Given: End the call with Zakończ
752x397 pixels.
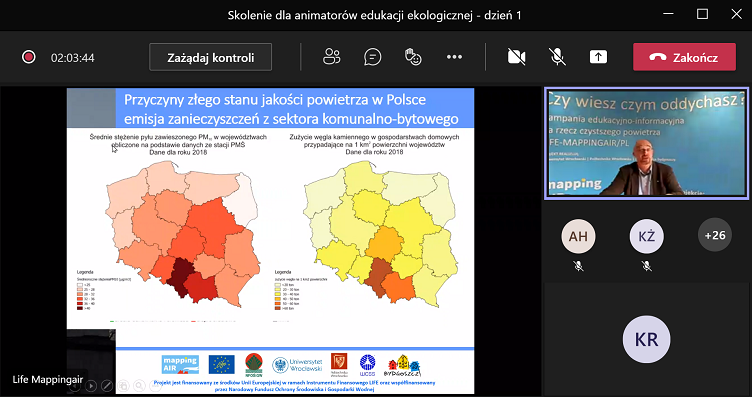Looking at the screenshot, I should (x=684, y=57).
